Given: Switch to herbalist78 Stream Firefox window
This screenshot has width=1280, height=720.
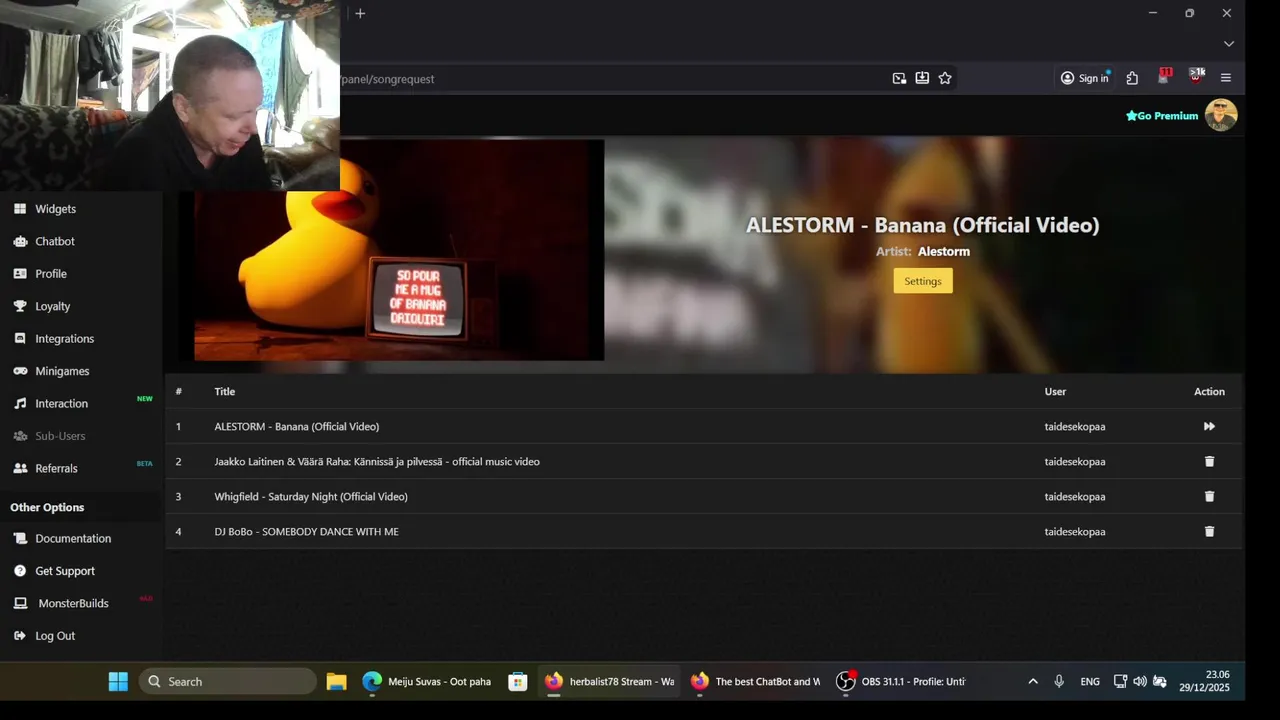Looking at the screenshot, I should click(609, 681).
